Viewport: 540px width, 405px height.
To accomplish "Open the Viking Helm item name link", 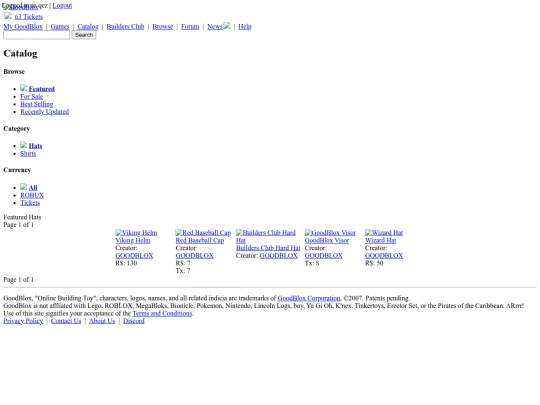I will pyautogui.click(x=133, y=240).
